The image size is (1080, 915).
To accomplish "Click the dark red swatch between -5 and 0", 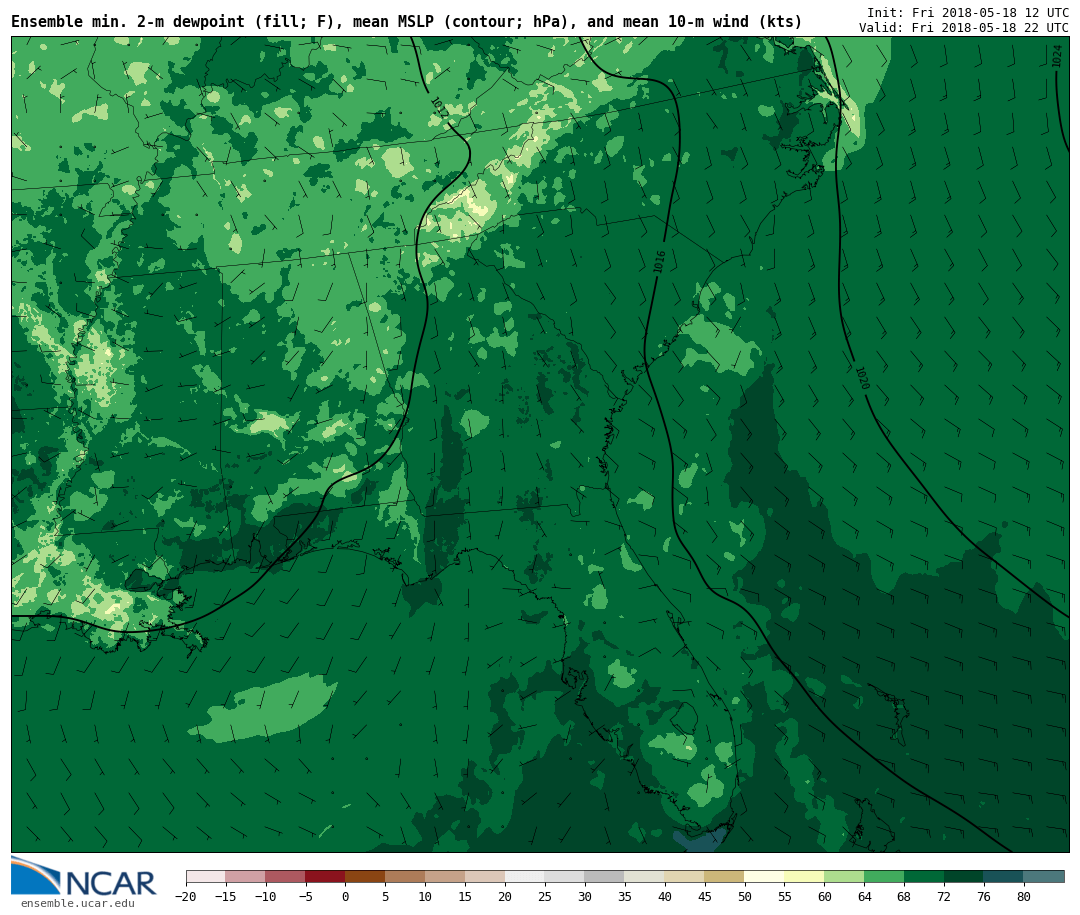I will click(x=325, y=877).
